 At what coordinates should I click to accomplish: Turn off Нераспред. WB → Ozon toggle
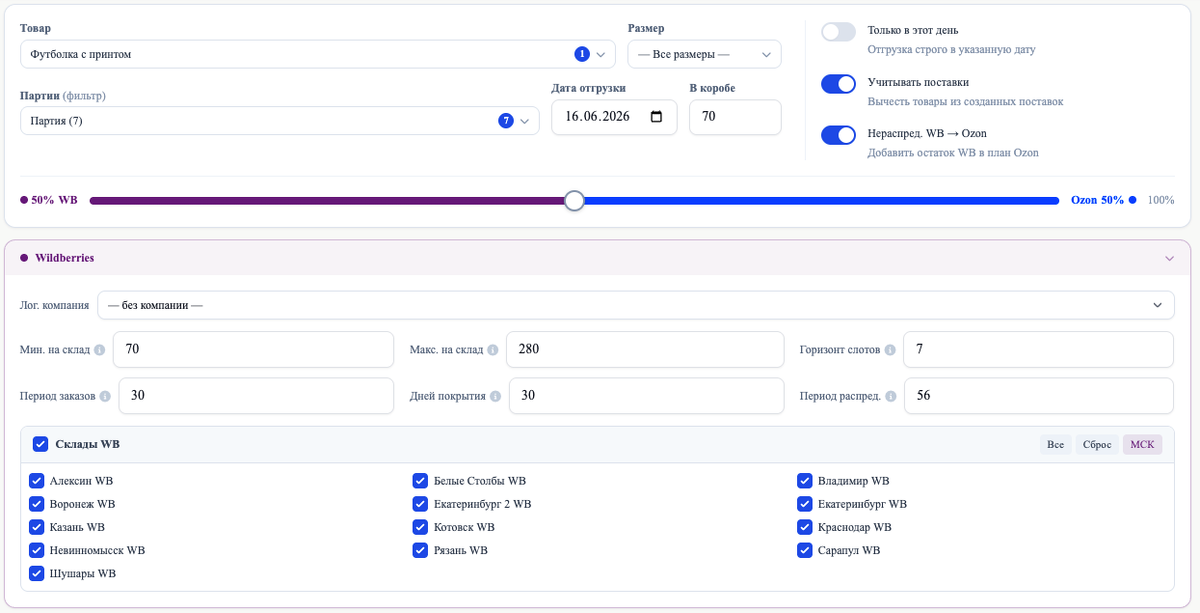coord(838,134)
